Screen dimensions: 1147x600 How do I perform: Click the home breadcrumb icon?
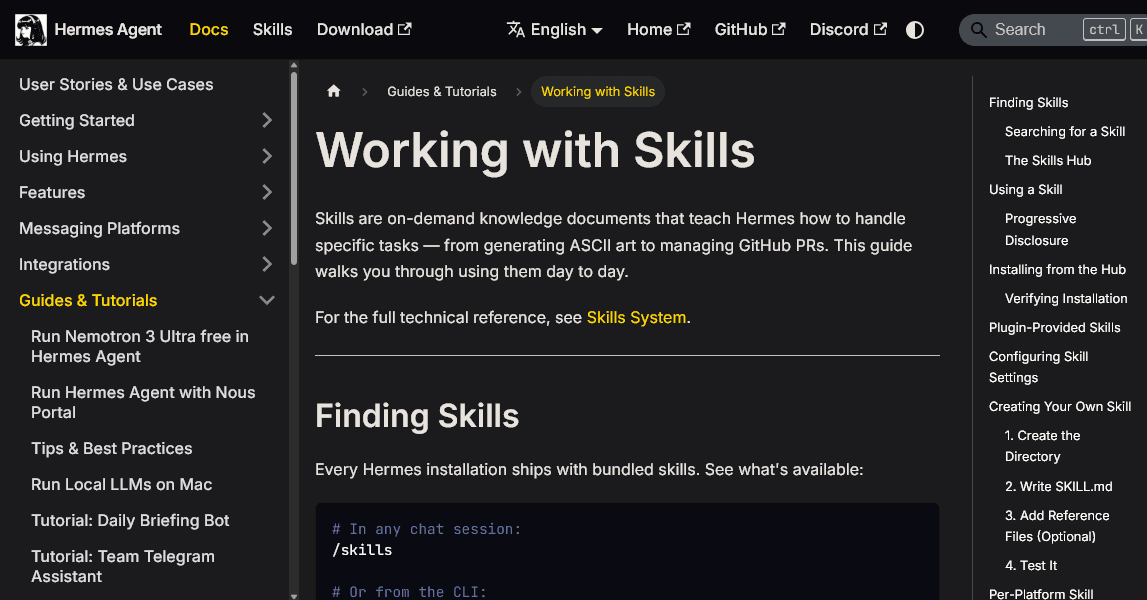click(334, 91)
